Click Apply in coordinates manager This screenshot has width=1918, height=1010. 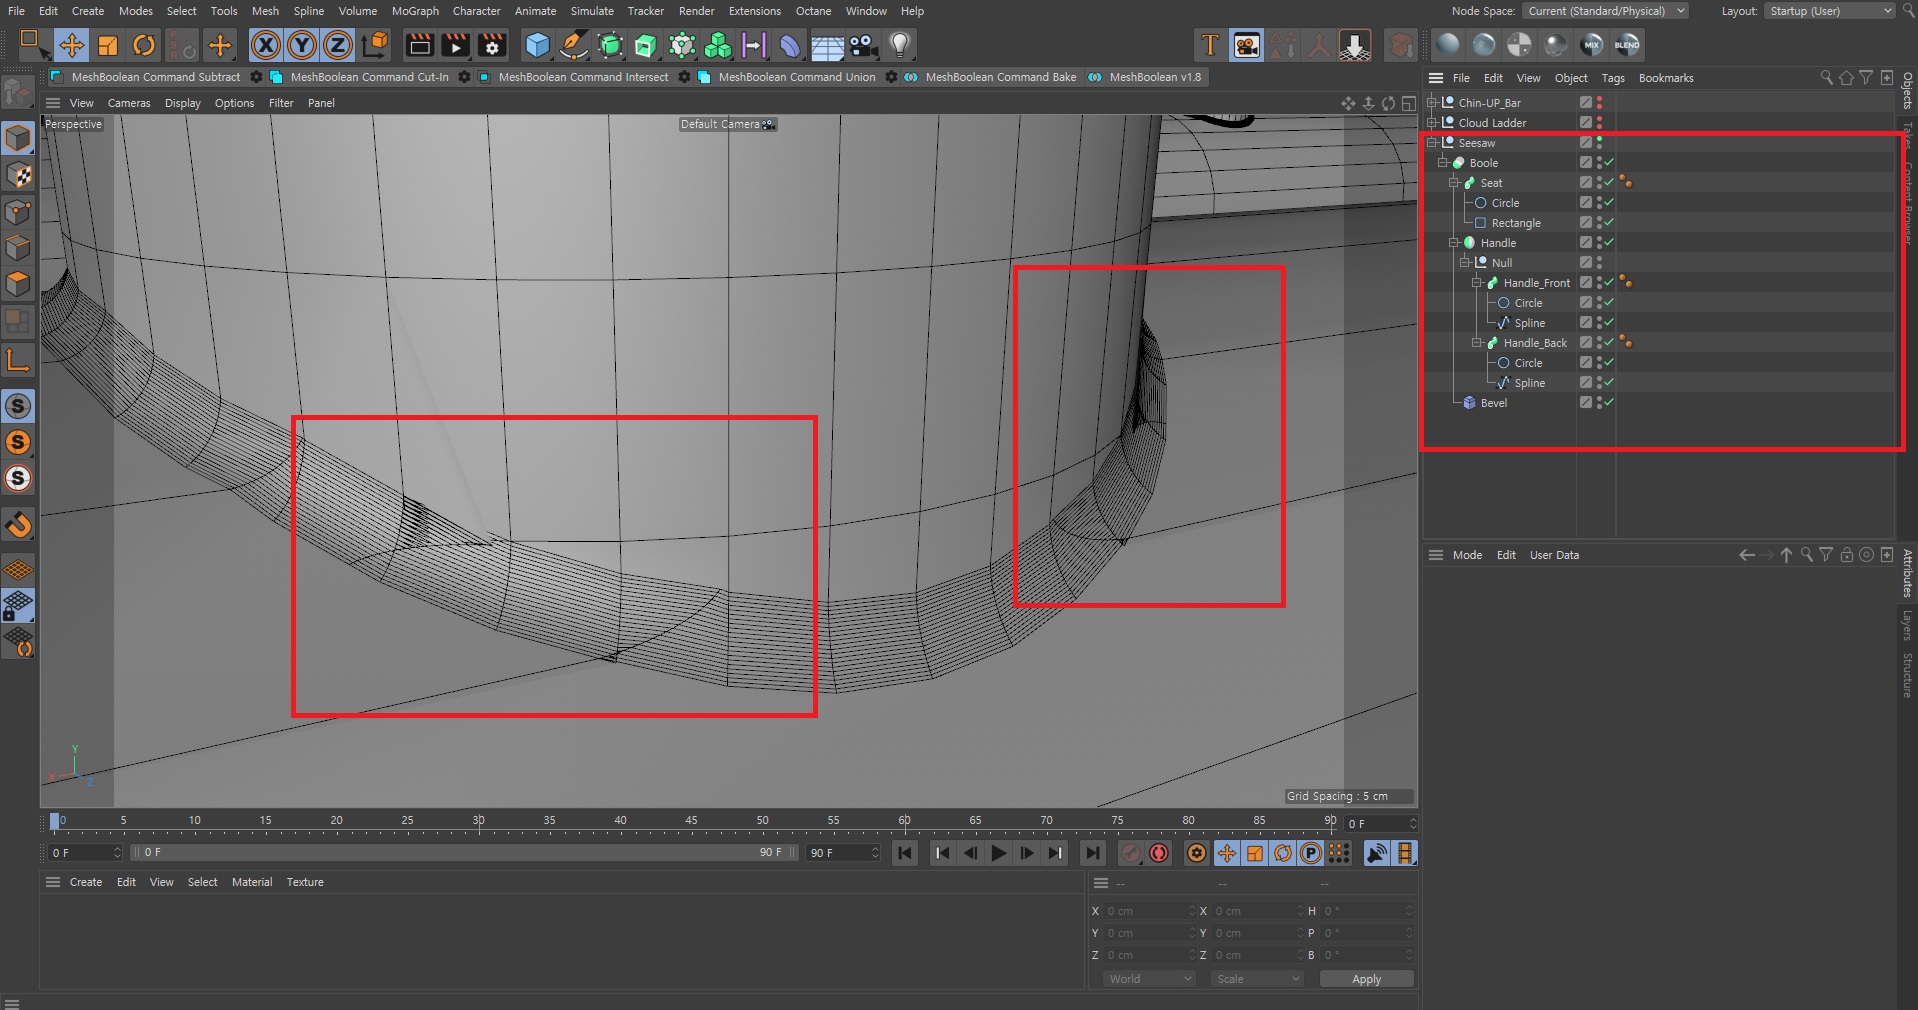1366,979
